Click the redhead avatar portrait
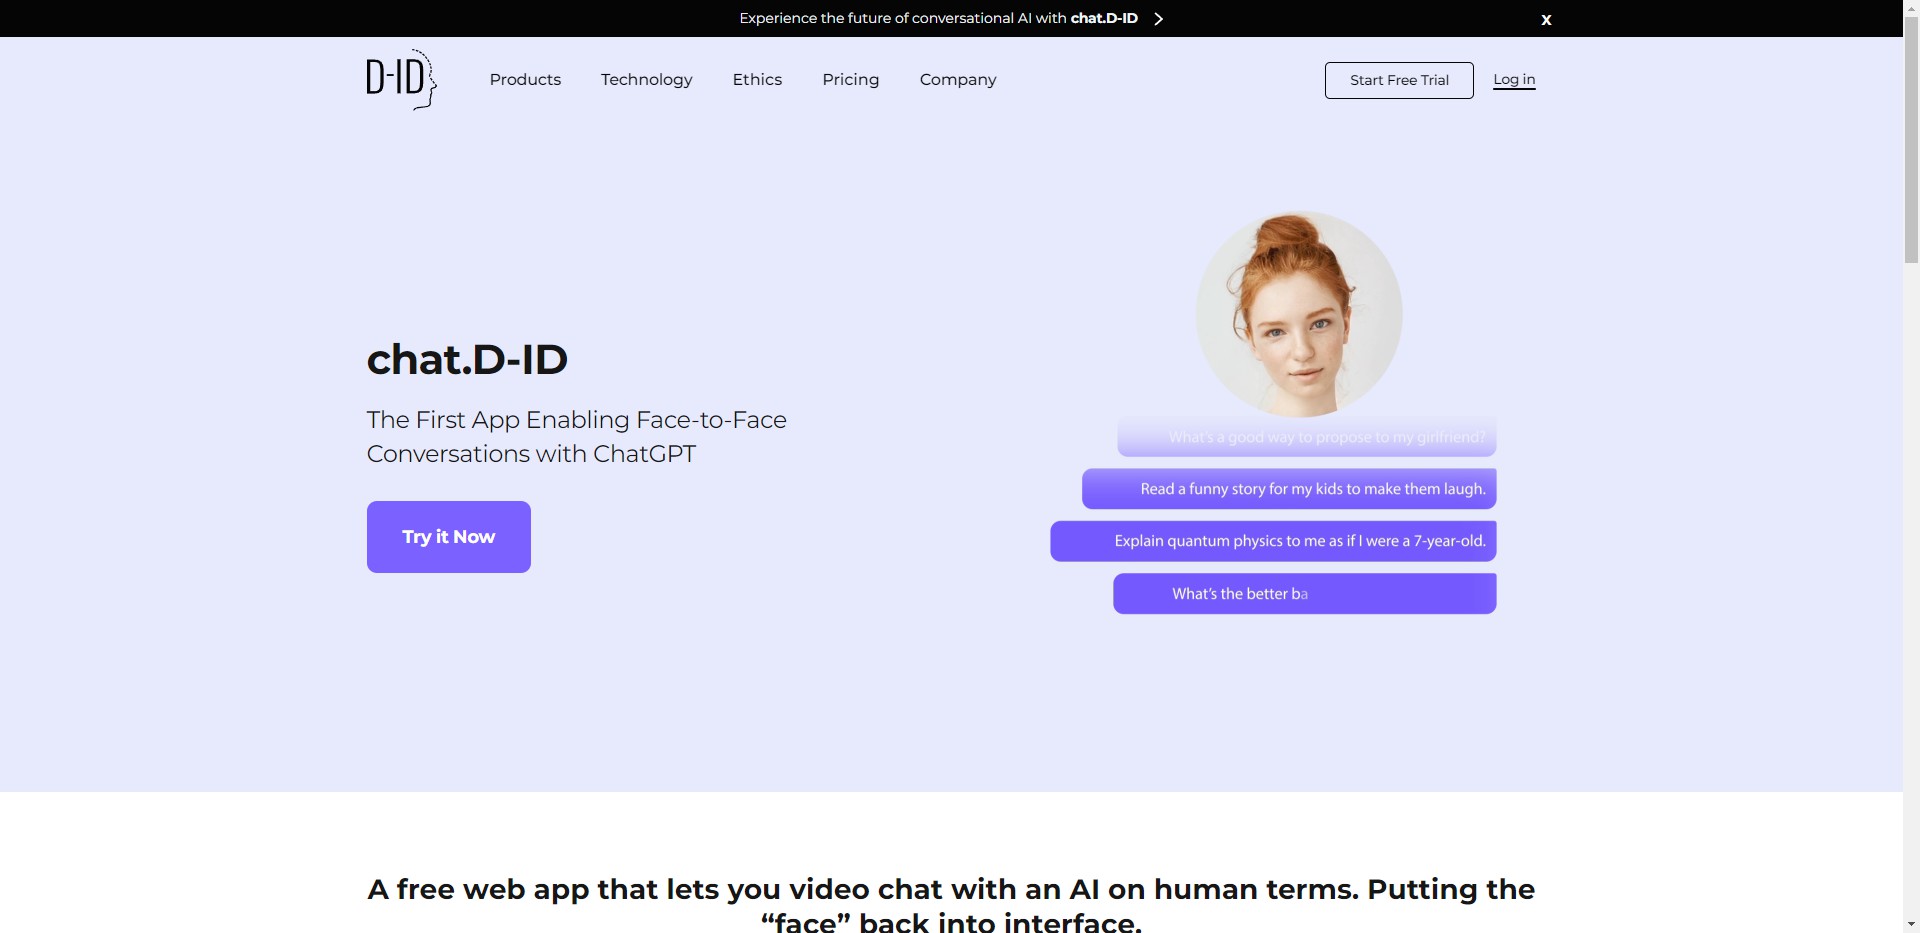Screen dimensions: 1920x933 (x=1299, y=313)
